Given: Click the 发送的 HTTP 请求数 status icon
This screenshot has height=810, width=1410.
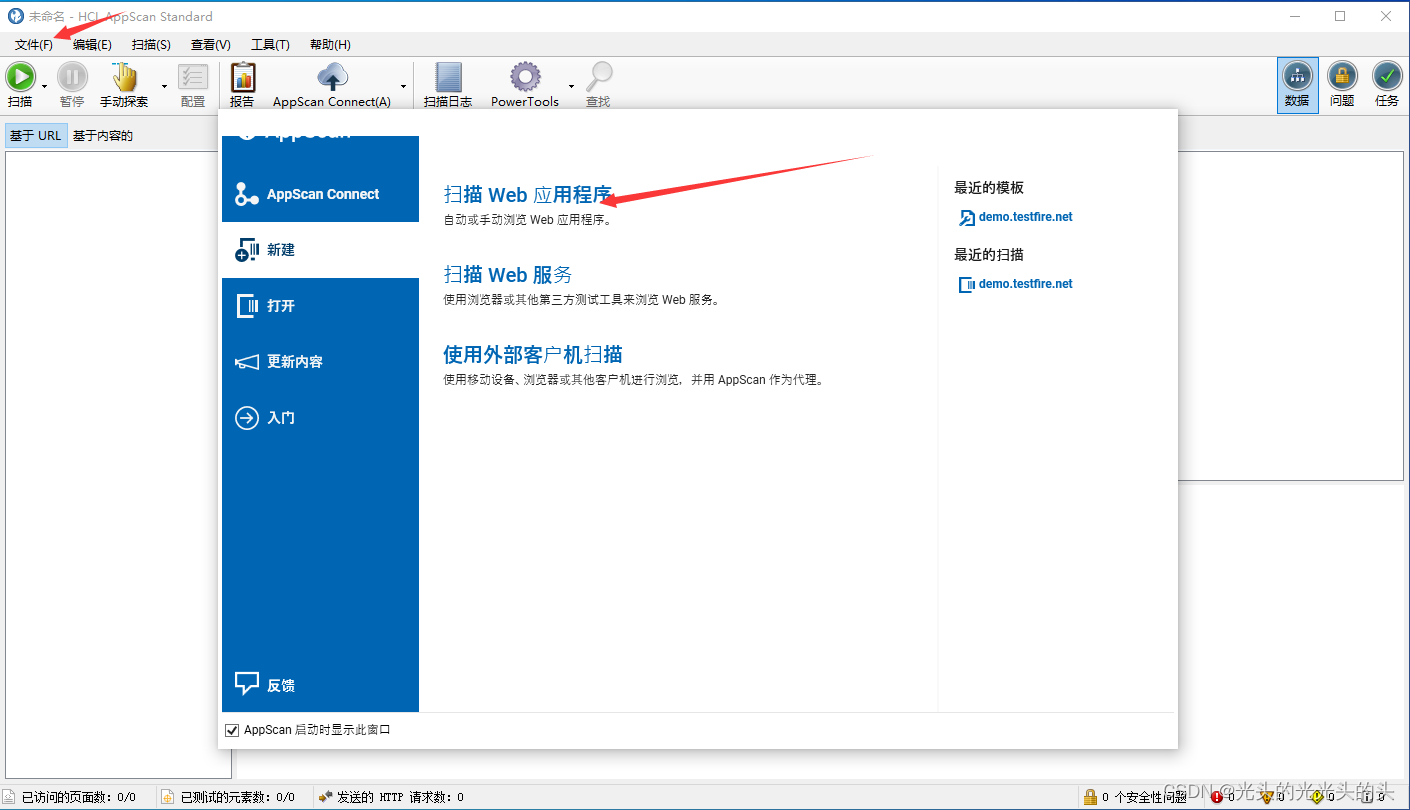Looking at the screenshot, I should [325, 797].
